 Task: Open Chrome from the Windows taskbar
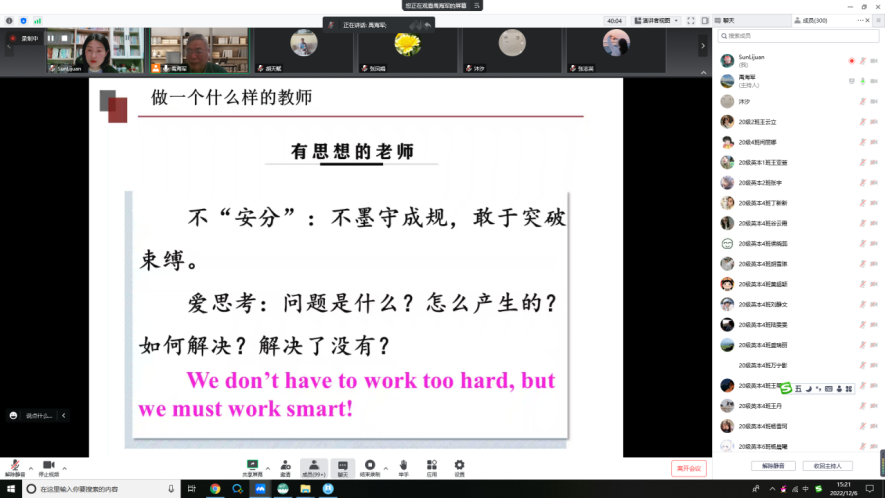coord(214,489)
